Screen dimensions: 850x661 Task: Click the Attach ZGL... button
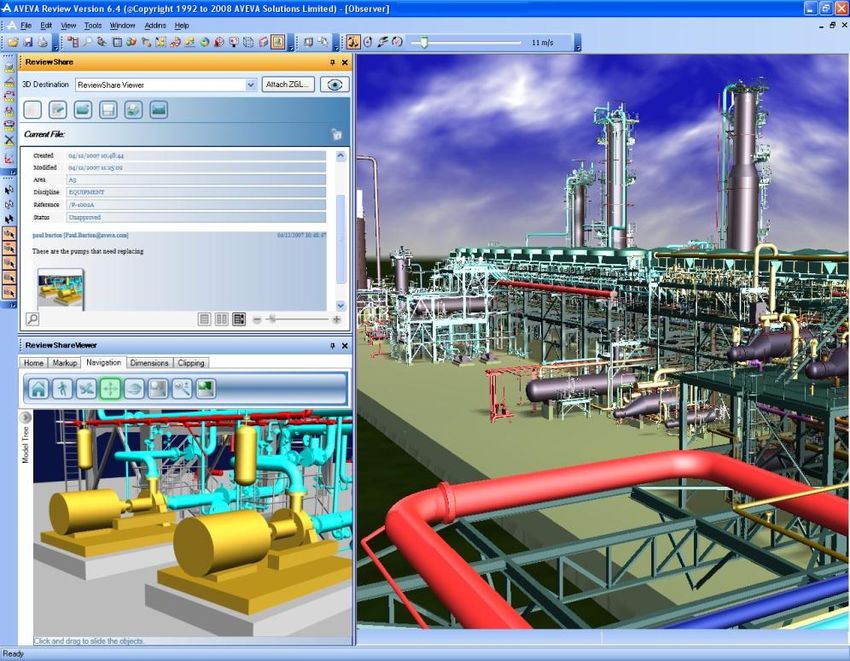click(288, 85)
